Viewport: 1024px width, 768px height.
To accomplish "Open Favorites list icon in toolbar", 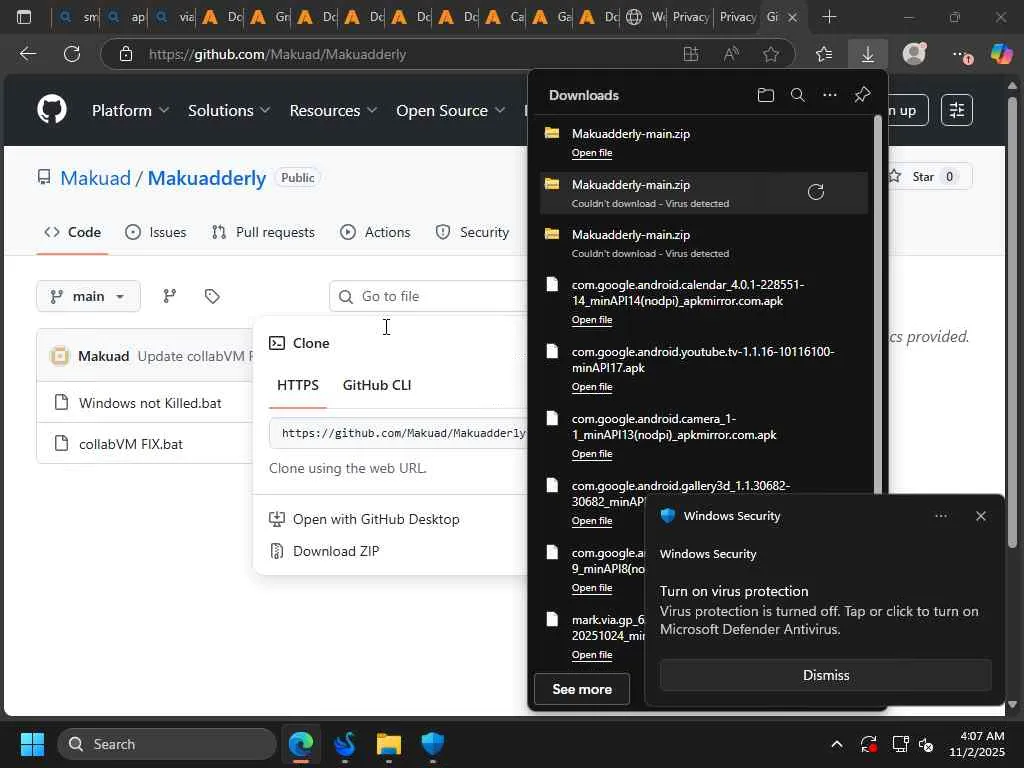I will click(824, 54).
